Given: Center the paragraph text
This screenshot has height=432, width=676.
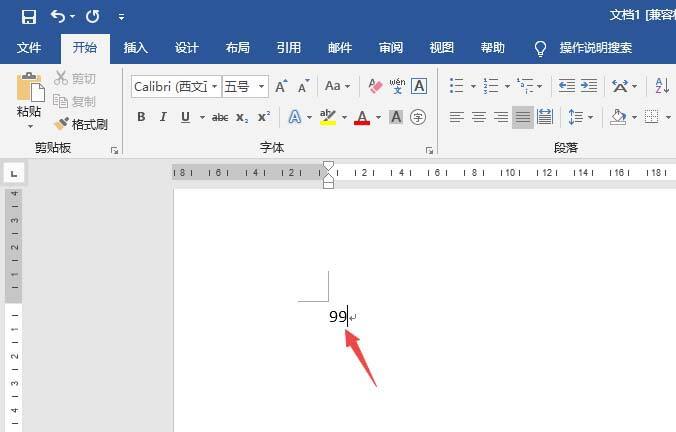Looking at the screenshot, I should 479,117.
